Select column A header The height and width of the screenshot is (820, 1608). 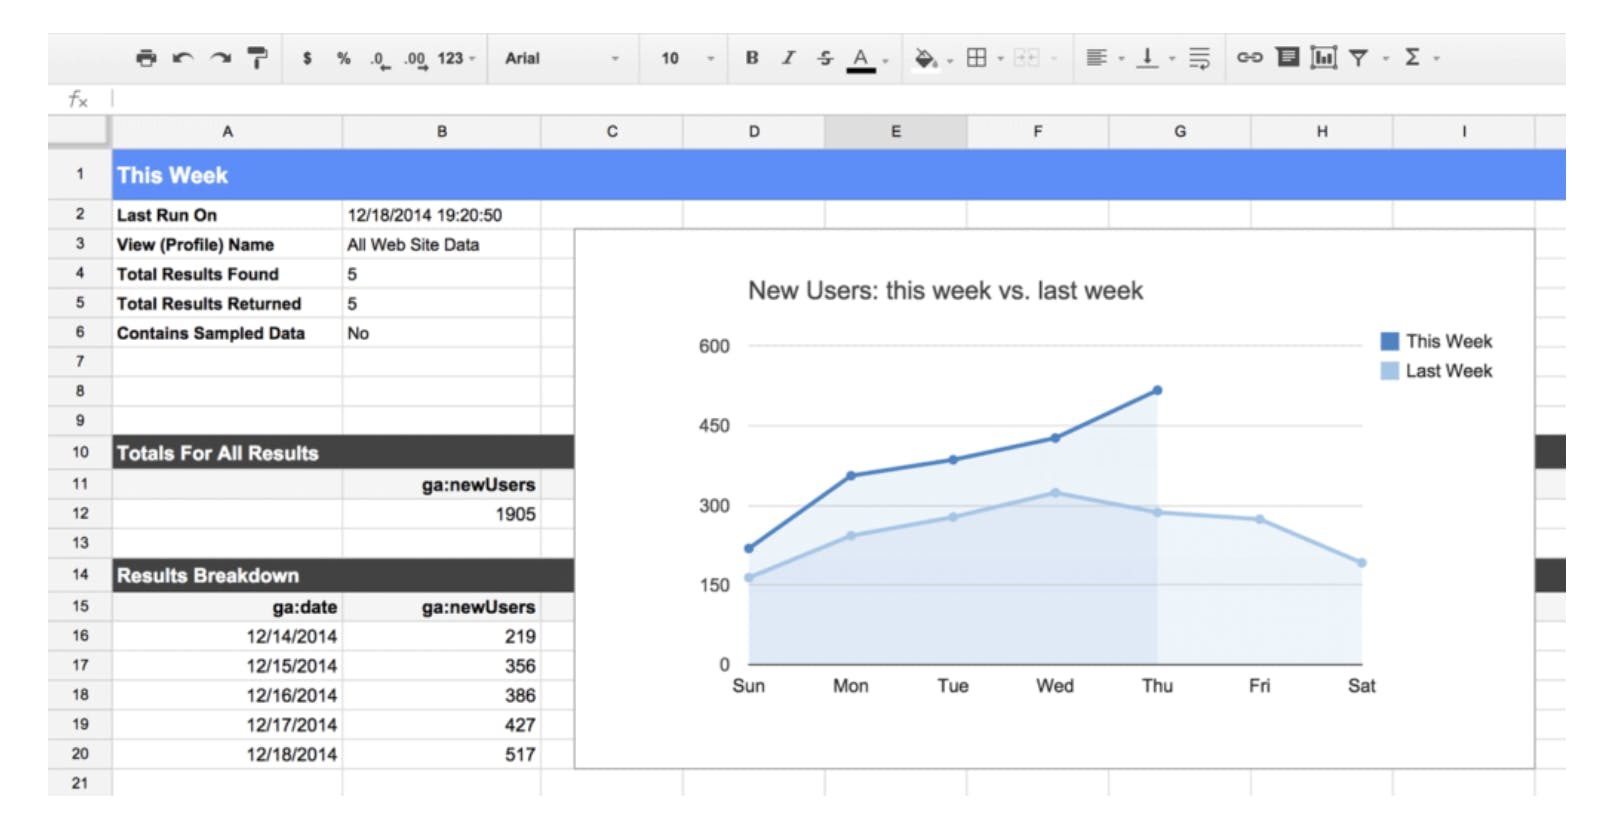tap(227, 131)
